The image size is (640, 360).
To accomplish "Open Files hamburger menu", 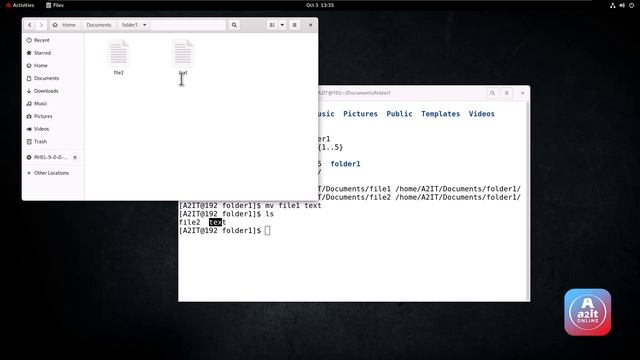I will (x=295, y=25).
